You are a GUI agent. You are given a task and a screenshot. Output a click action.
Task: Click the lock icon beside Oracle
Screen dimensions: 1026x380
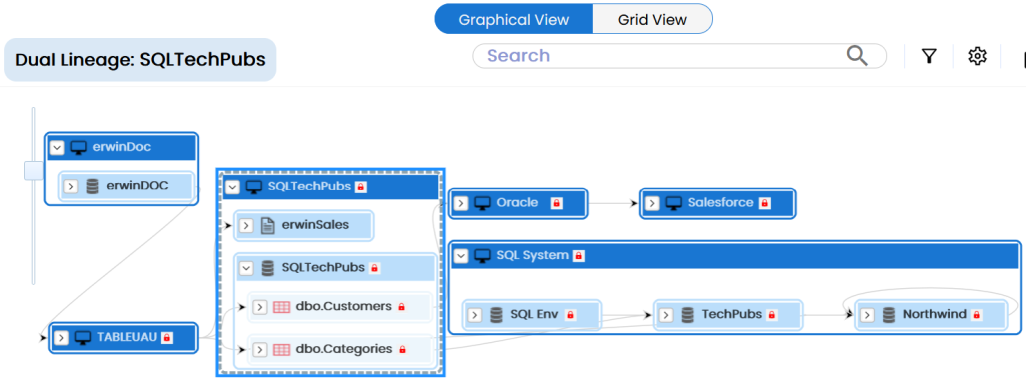coord(556,203)
